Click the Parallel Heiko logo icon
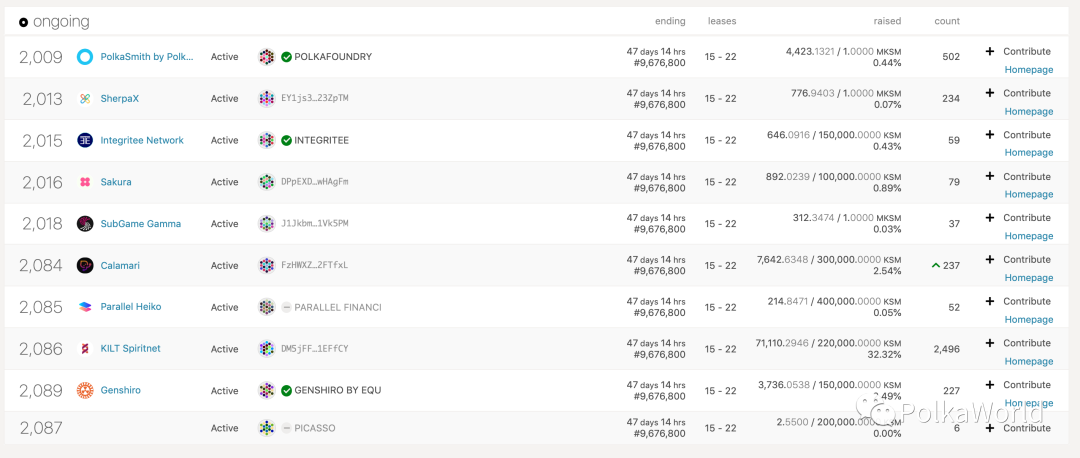Viewport: 1080px width, 458px height. [x=85, y=307]
